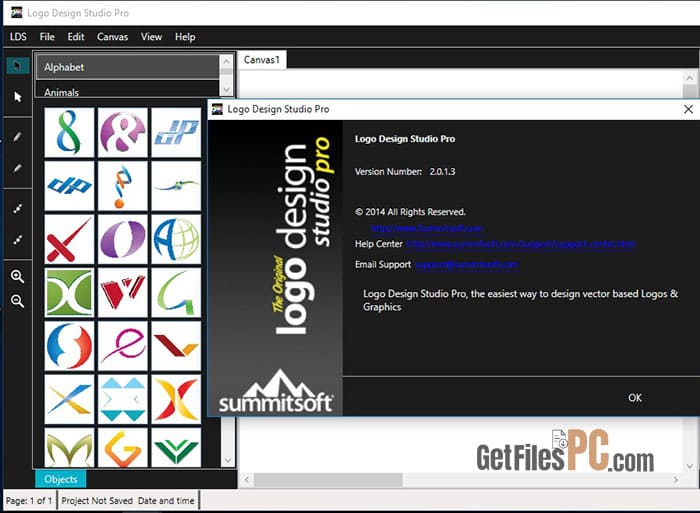This screenshot has width=700, height=513.
Task: Choose the green square X logo
Action: click(x=69, y=292)
